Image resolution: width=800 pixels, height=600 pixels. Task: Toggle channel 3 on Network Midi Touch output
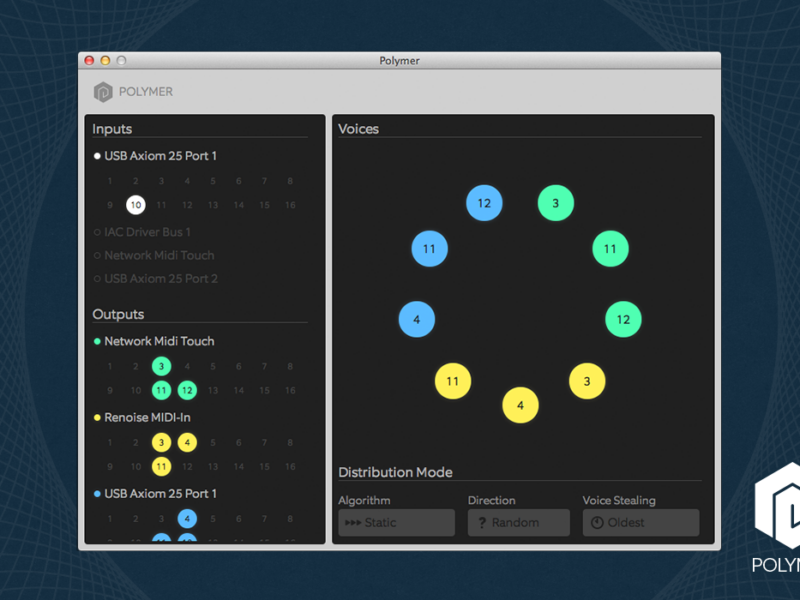click(x=161, y=366)
